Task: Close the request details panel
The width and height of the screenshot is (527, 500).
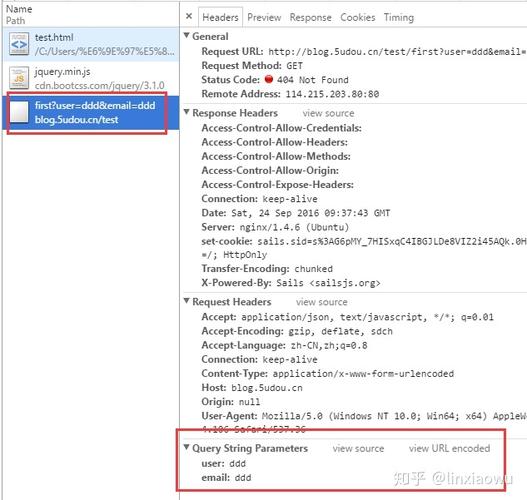Action: click(x=189, y=16)
